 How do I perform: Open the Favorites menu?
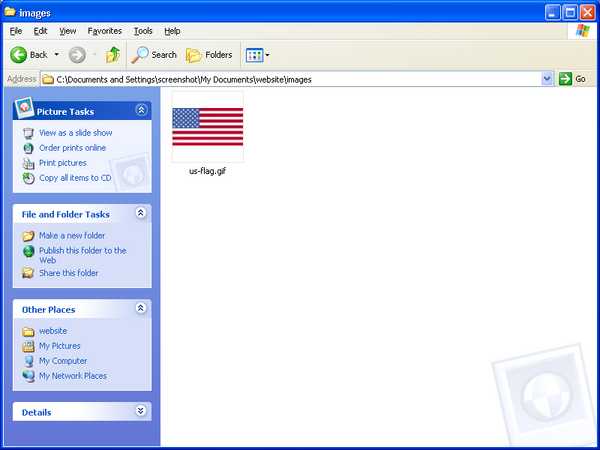pyautogui.click(x=104, y=31)
